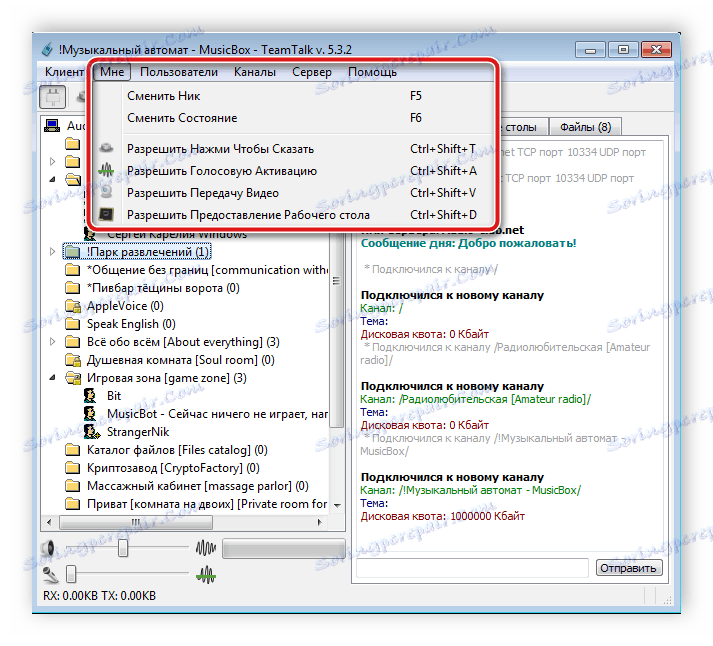Image resolution: width=713 pixels, height=646 pixels.
Task: Click the desktop sharing icon in the menu
Action: point(106,214)
